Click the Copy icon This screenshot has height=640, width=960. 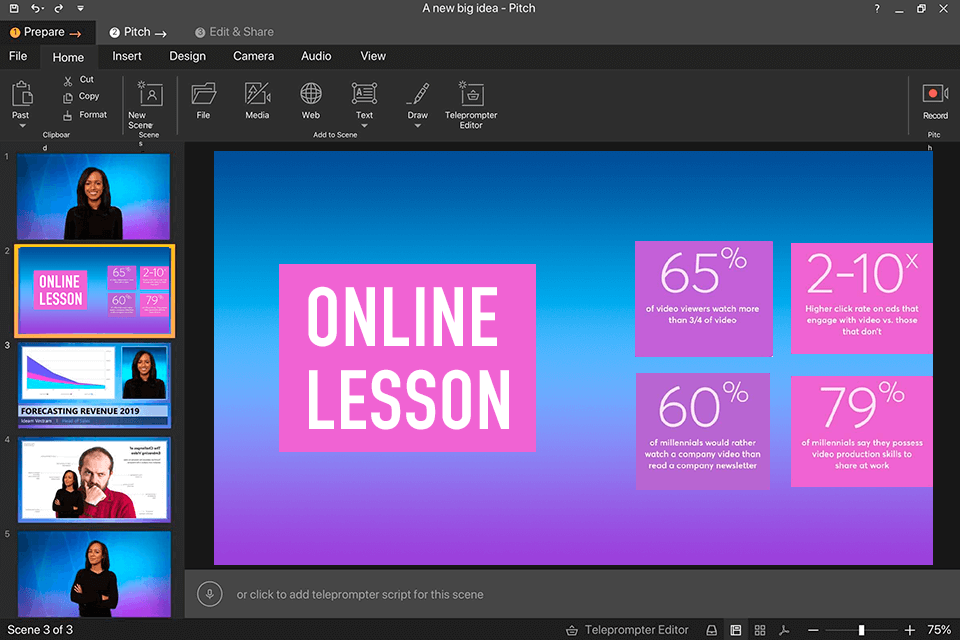pyautogui.click(x=70, y=96)
